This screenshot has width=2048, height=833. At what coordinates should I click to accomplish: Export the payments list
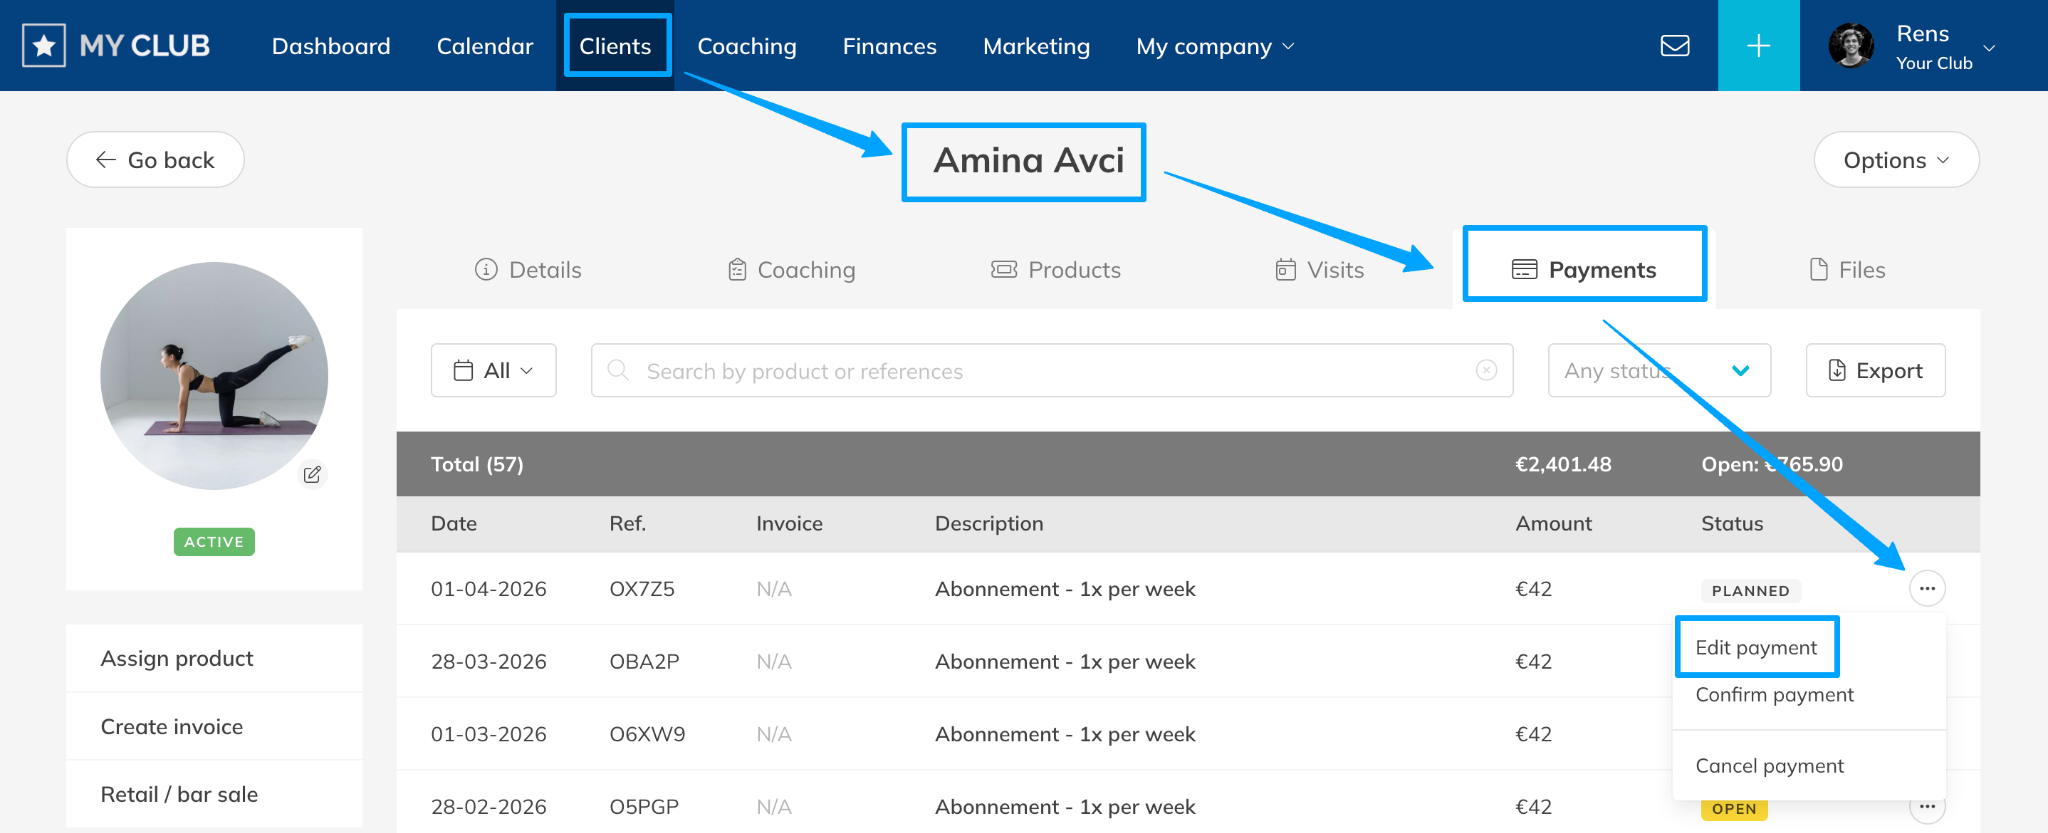coord(1875,371)
